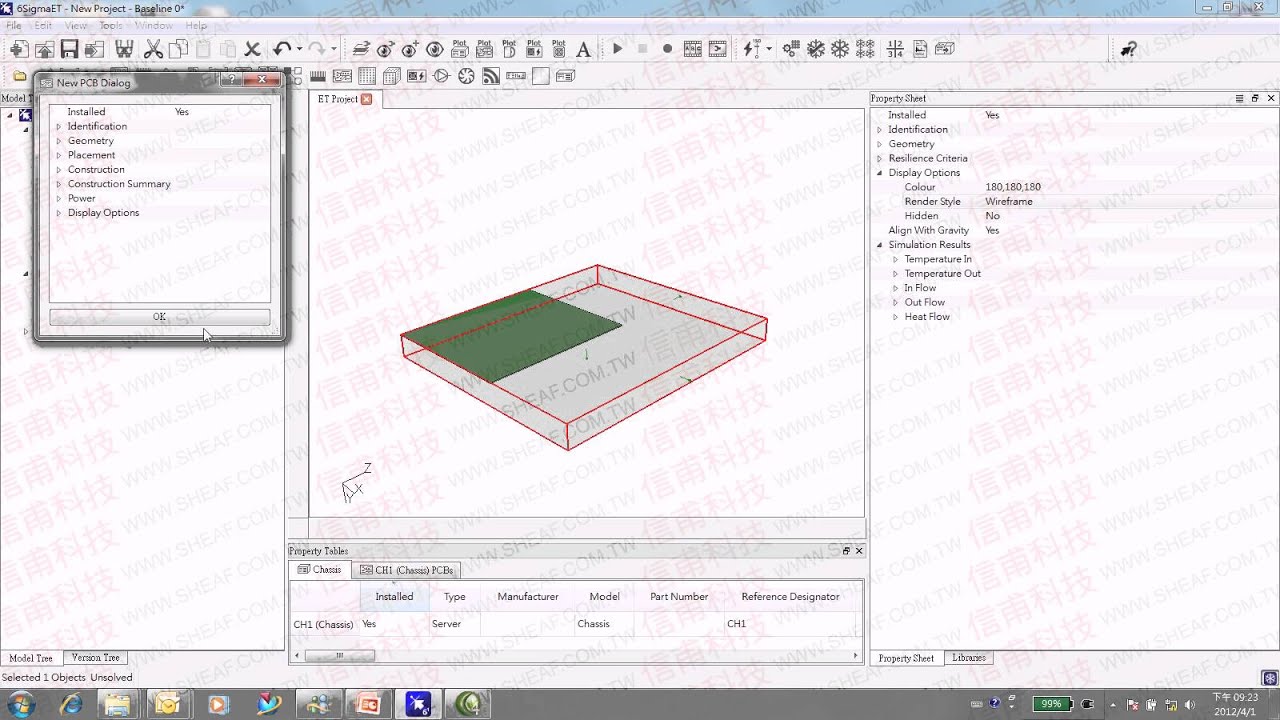The image size is (1280, 720).
Task: Click the scissors Cut icon
Action: (153, 49)
